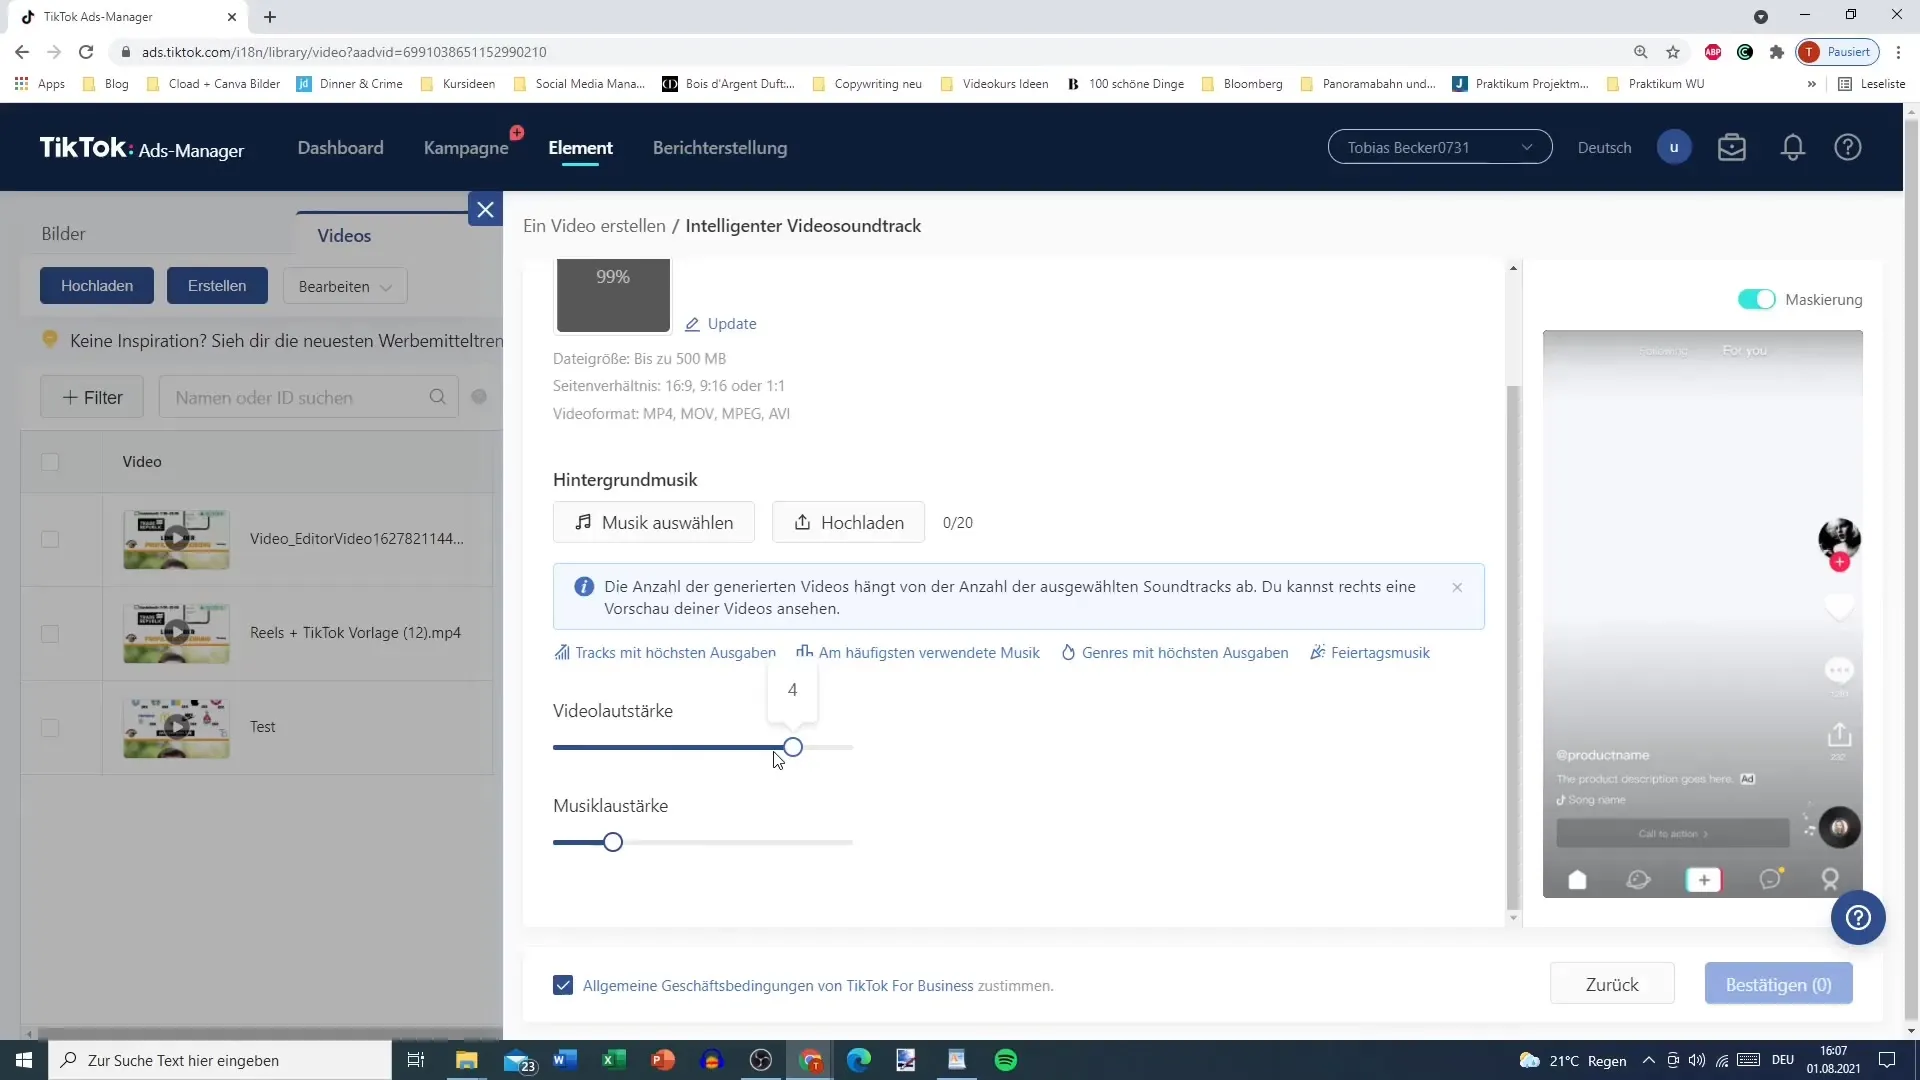Switch to the Videos tab

point(344,236)
